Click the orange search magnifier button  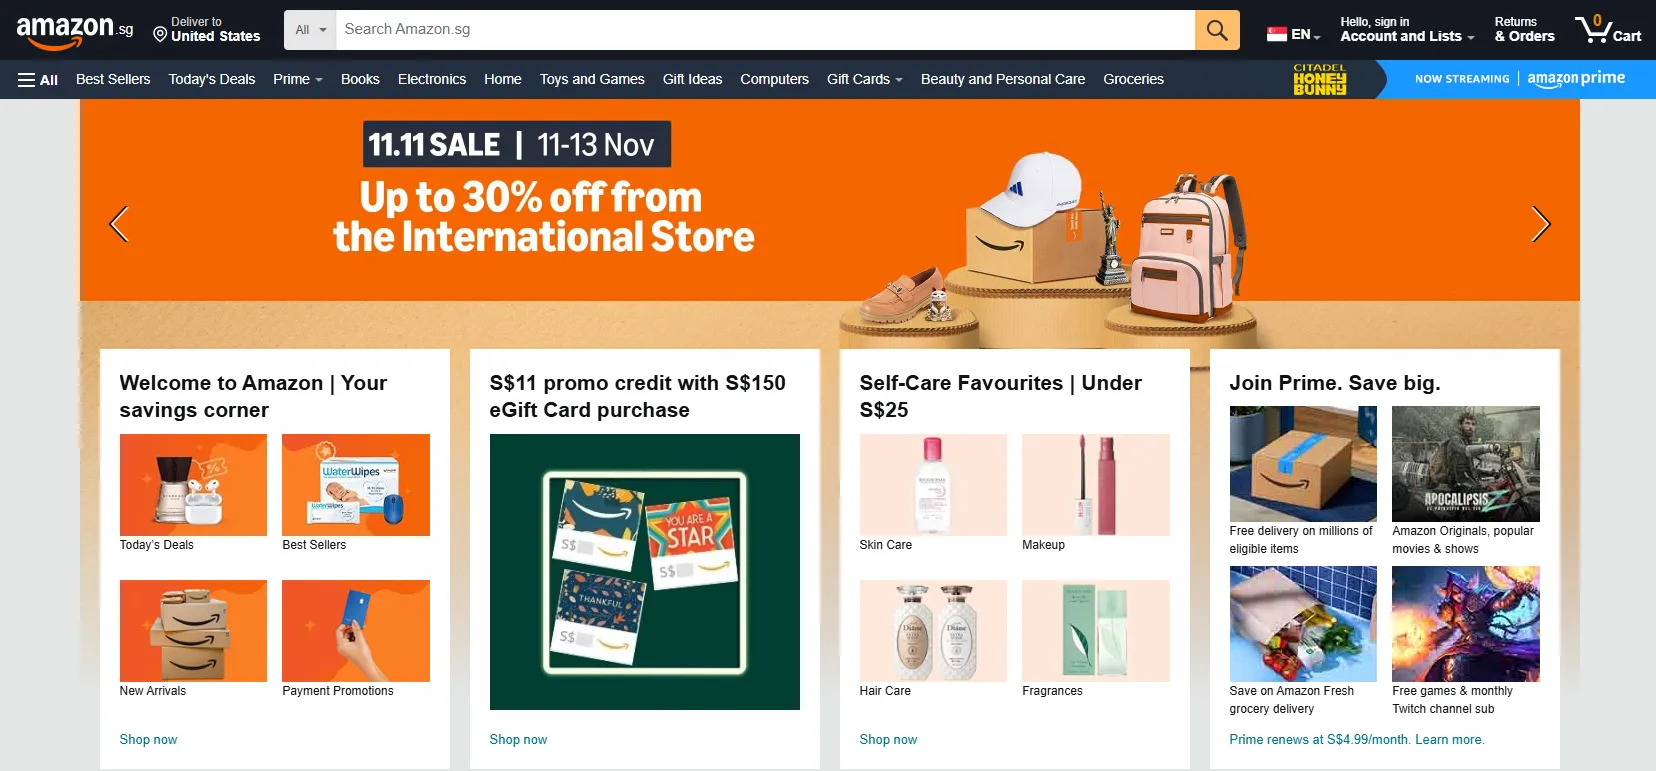coord(1217,30)
